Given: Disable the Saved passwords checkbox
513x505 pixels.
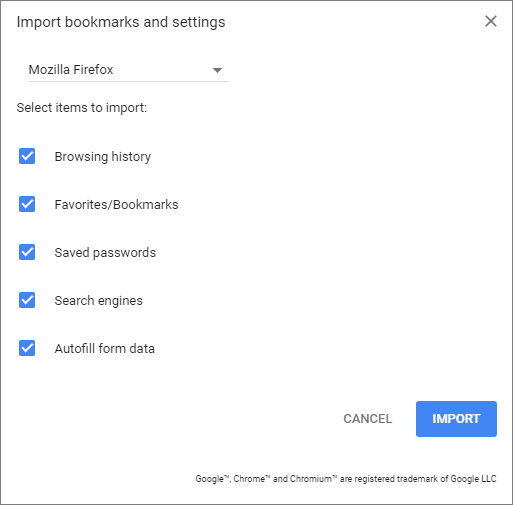Looking at the screenshot, I should (x=27, y=252).
